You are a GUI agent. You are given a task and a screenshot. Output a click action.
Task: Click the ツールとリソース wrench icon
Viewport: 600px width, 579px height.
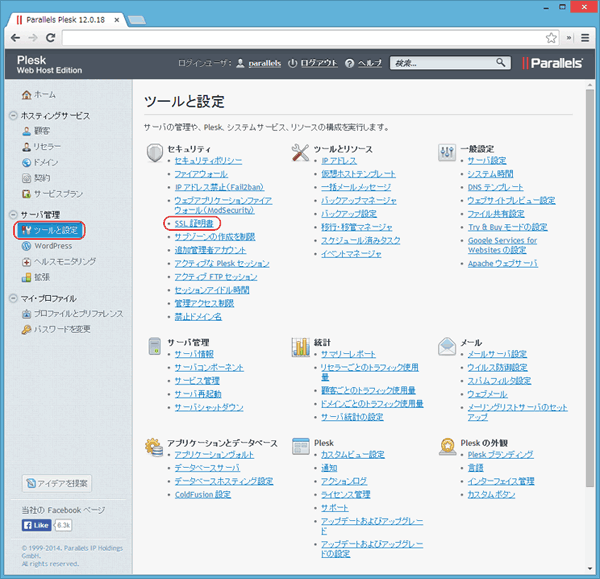click(300, 153)
